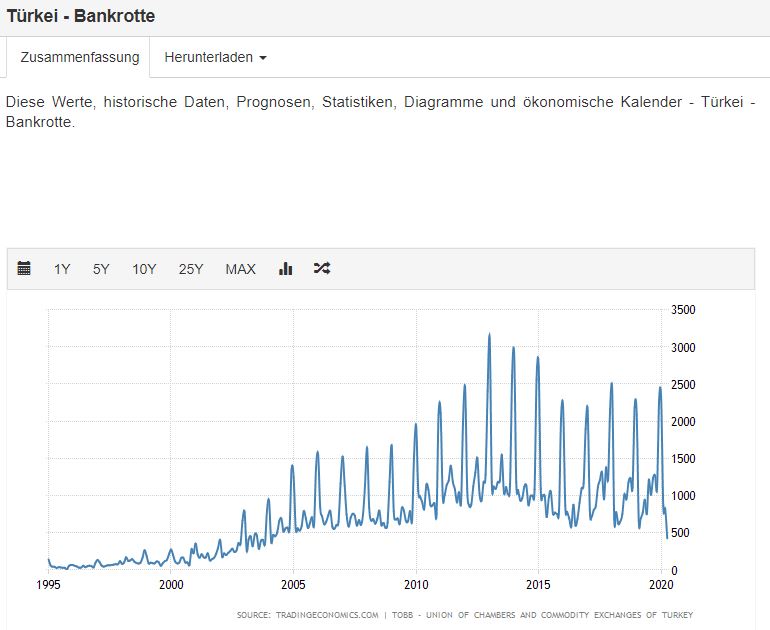
Task: Select the 1Y time range
Action: (x=62, y=269)
